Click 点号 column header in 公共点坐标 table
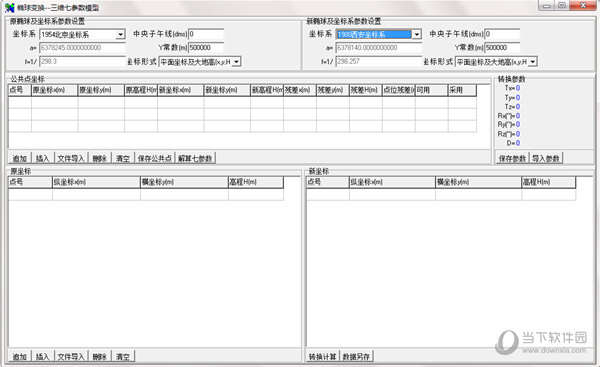The height and width of the screenshot is (367, 600). coord(20,90)
